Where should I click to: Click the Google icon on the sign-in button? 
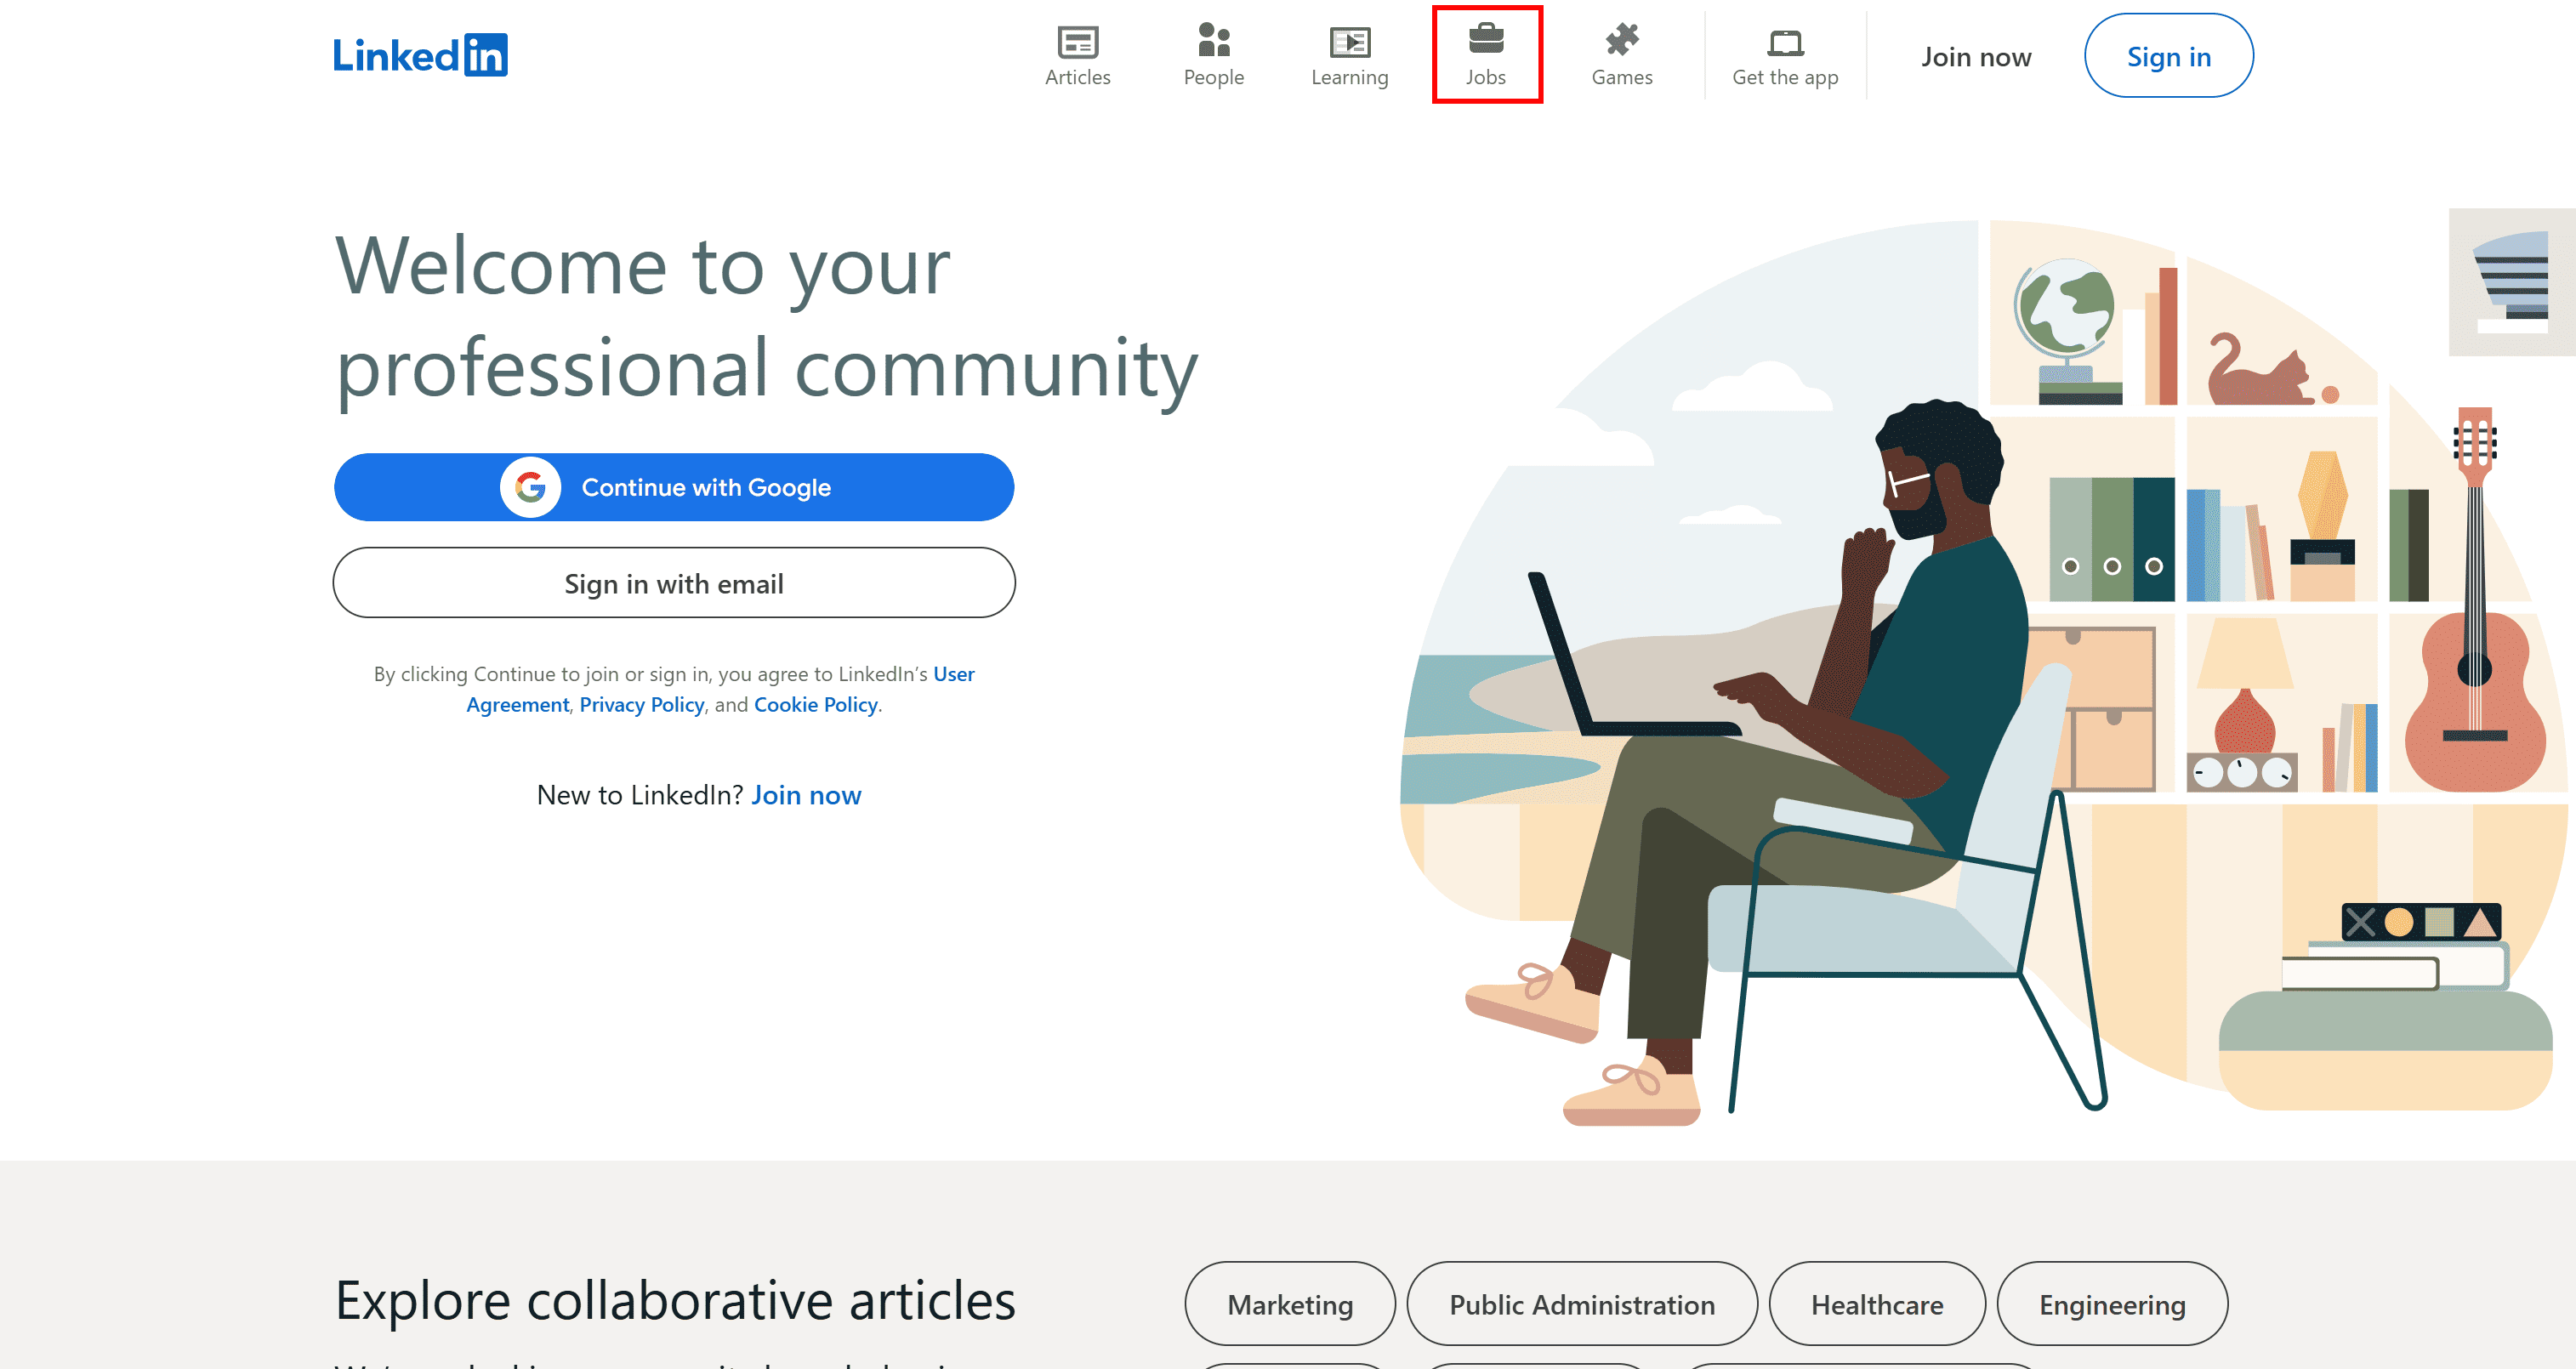[530, 487]
